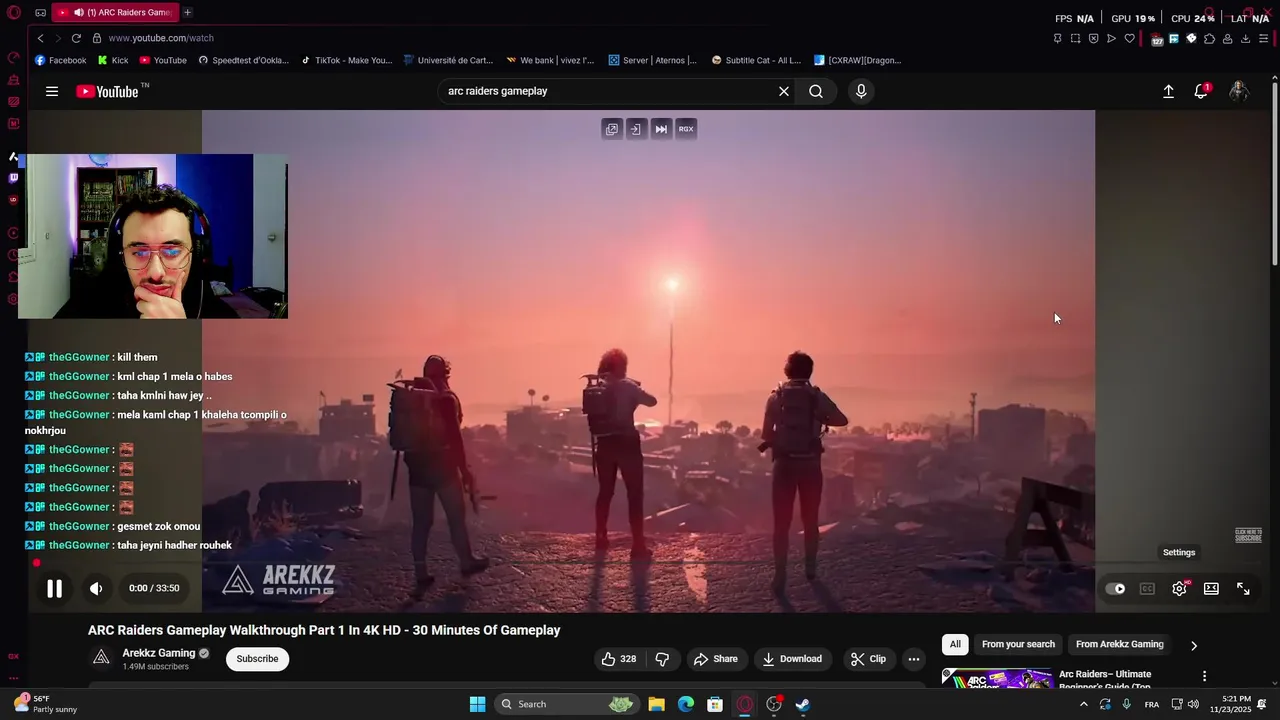Open the Subtitle Cat bookmark
The width and height of the screenshot is (1280, 720).
coord(757,60)
